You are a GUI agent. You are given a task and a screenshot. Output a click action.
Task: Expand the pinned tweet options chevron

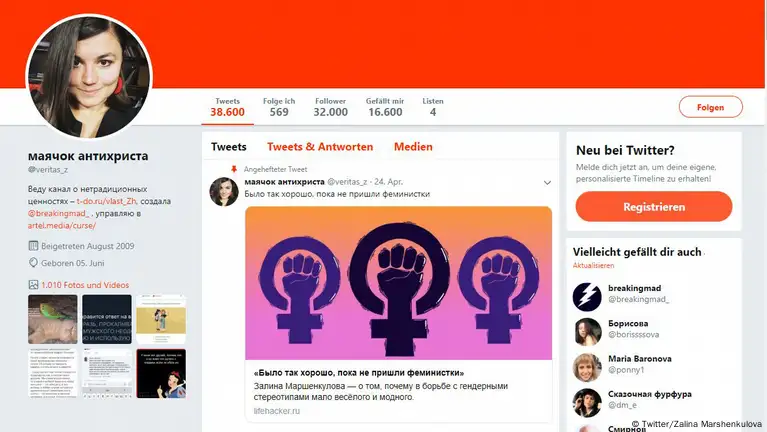pos(547,182)
